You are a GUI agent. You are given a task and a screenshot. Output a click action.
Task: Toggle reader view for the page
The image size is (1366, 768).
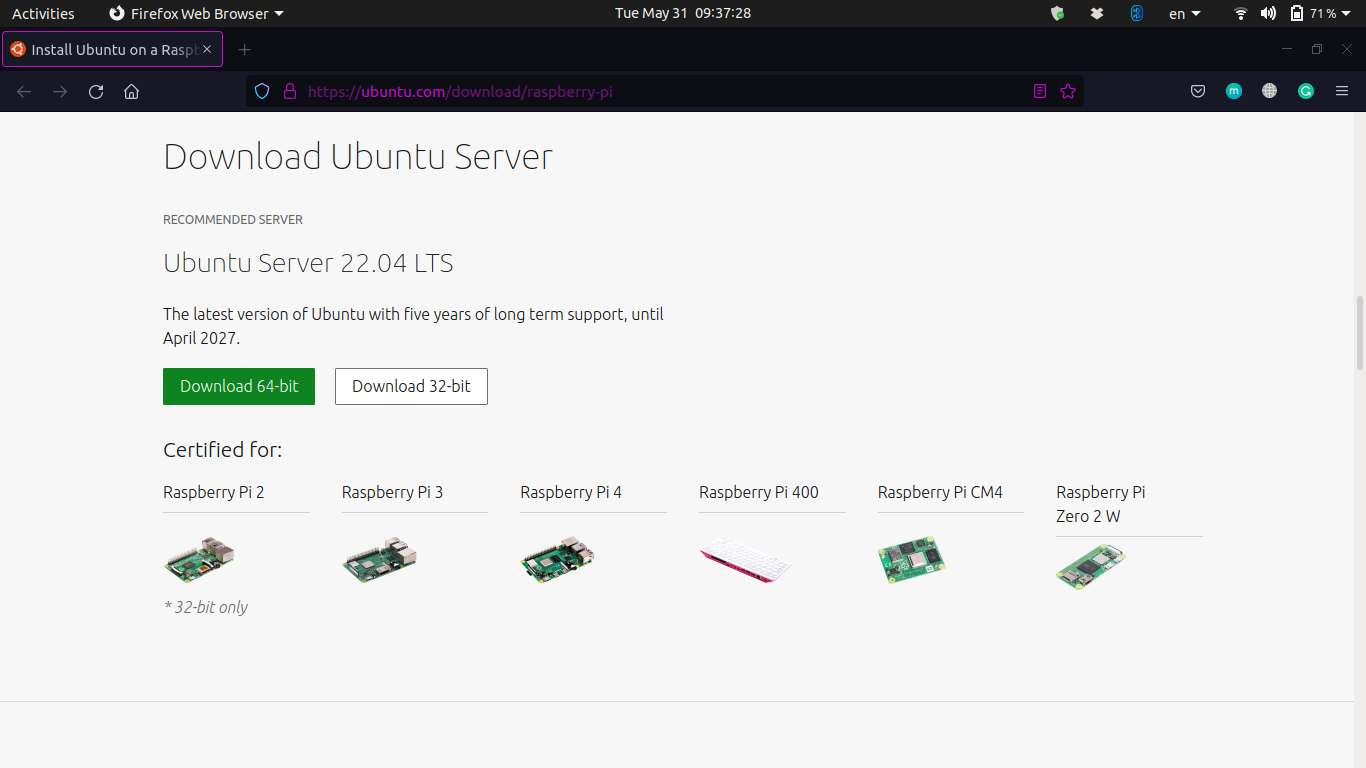click(1039, 91)
